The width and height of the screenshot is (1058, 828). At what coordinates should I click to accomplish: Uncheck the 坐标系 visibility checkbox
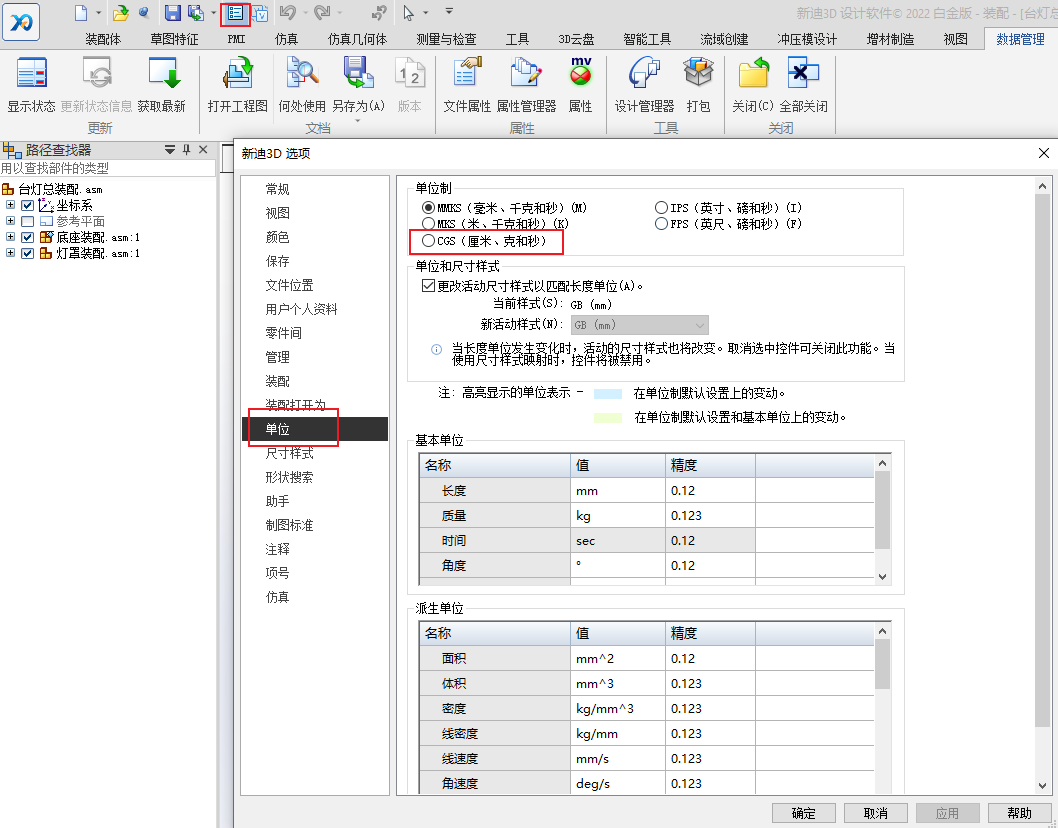click(28, 205)
